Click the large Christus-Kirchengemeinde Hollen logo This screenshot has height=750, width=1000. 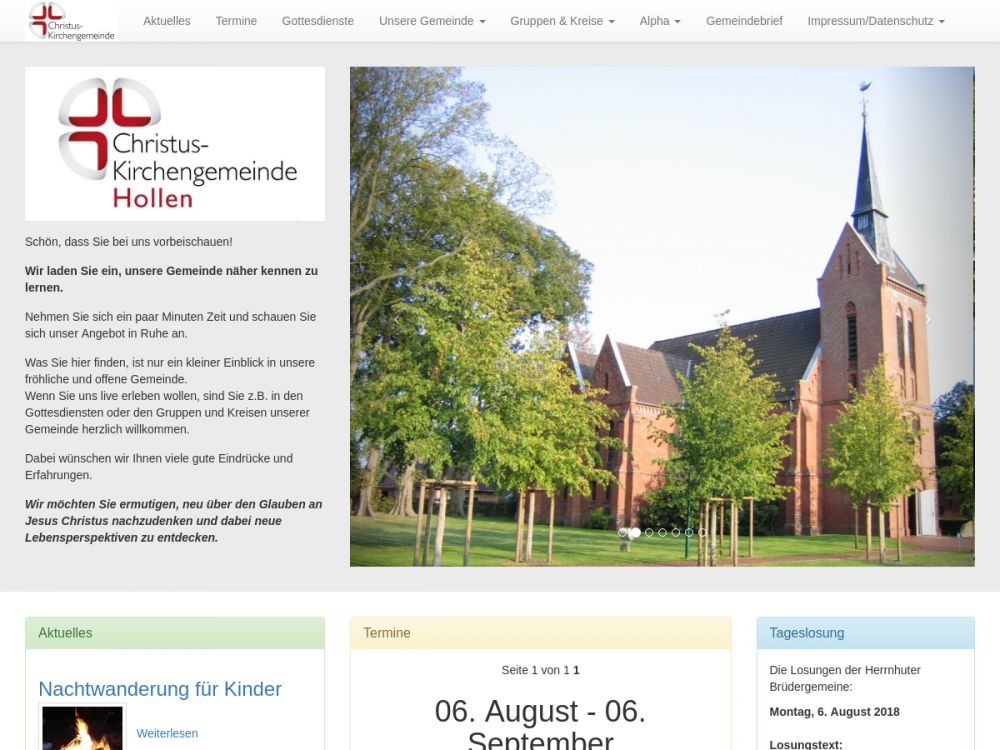tap(175, 143)
